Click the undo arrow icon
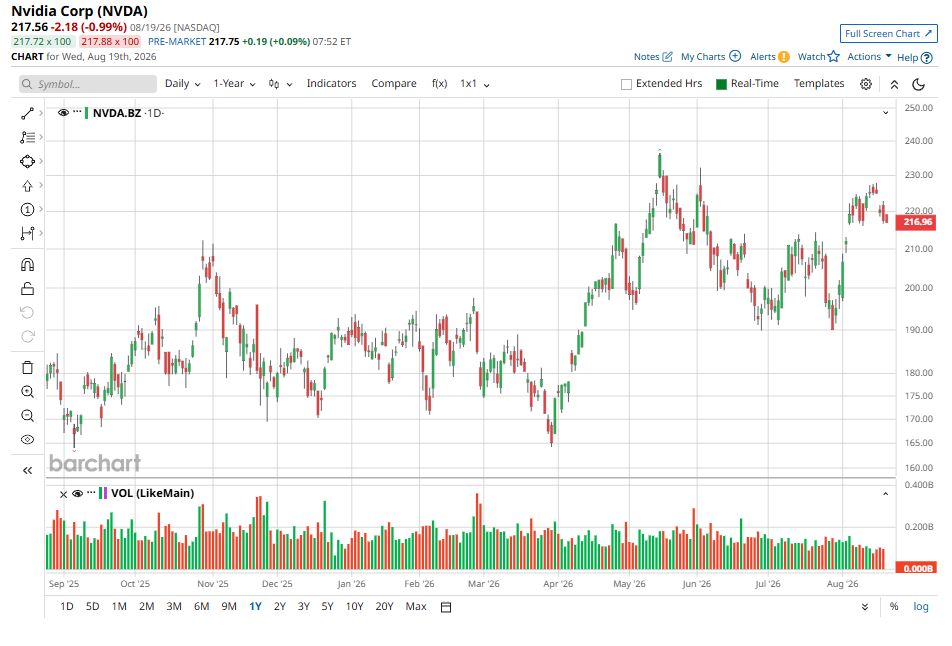Viewport: 952px width, 646px height. coord(27,313)
